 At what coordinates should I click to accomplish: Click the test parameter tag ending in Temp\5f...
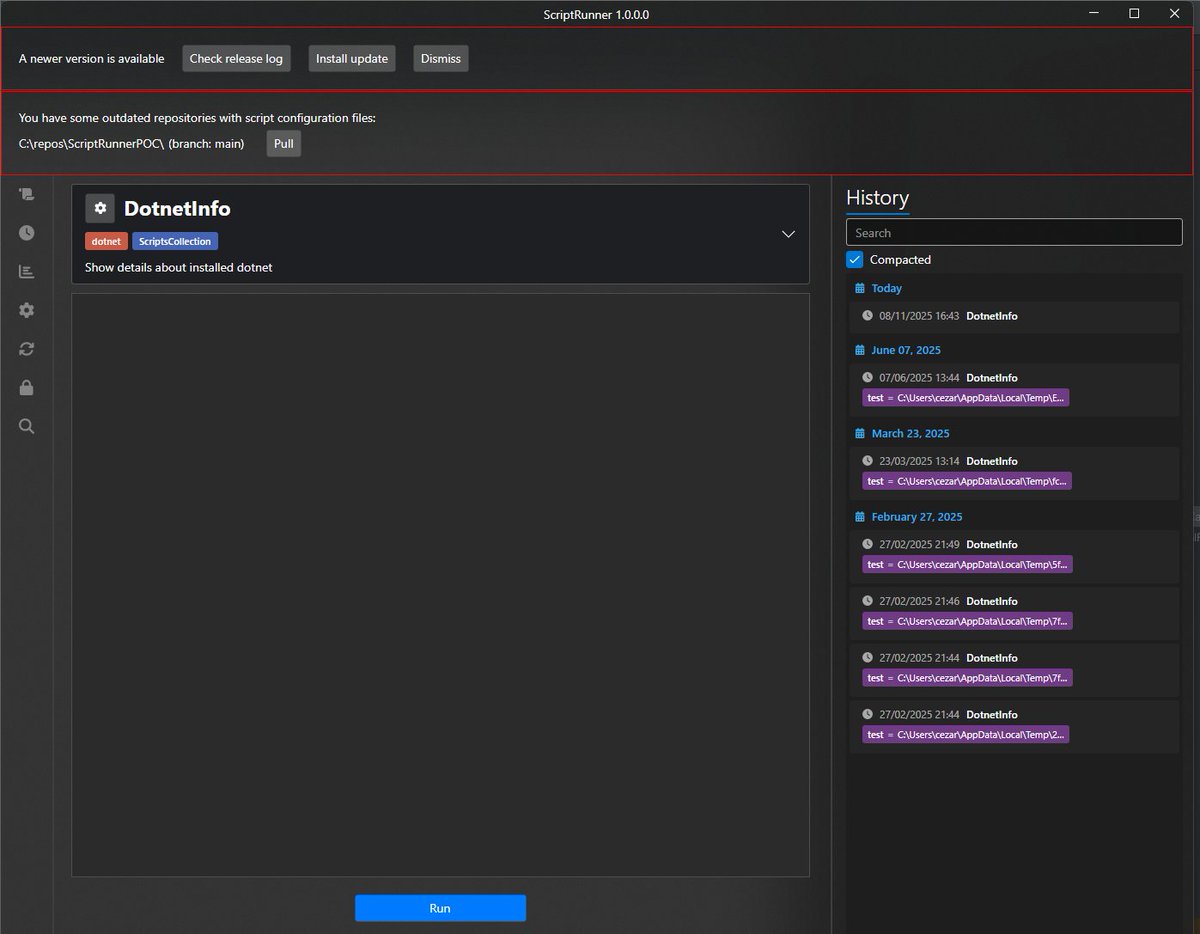pos(966,564)
